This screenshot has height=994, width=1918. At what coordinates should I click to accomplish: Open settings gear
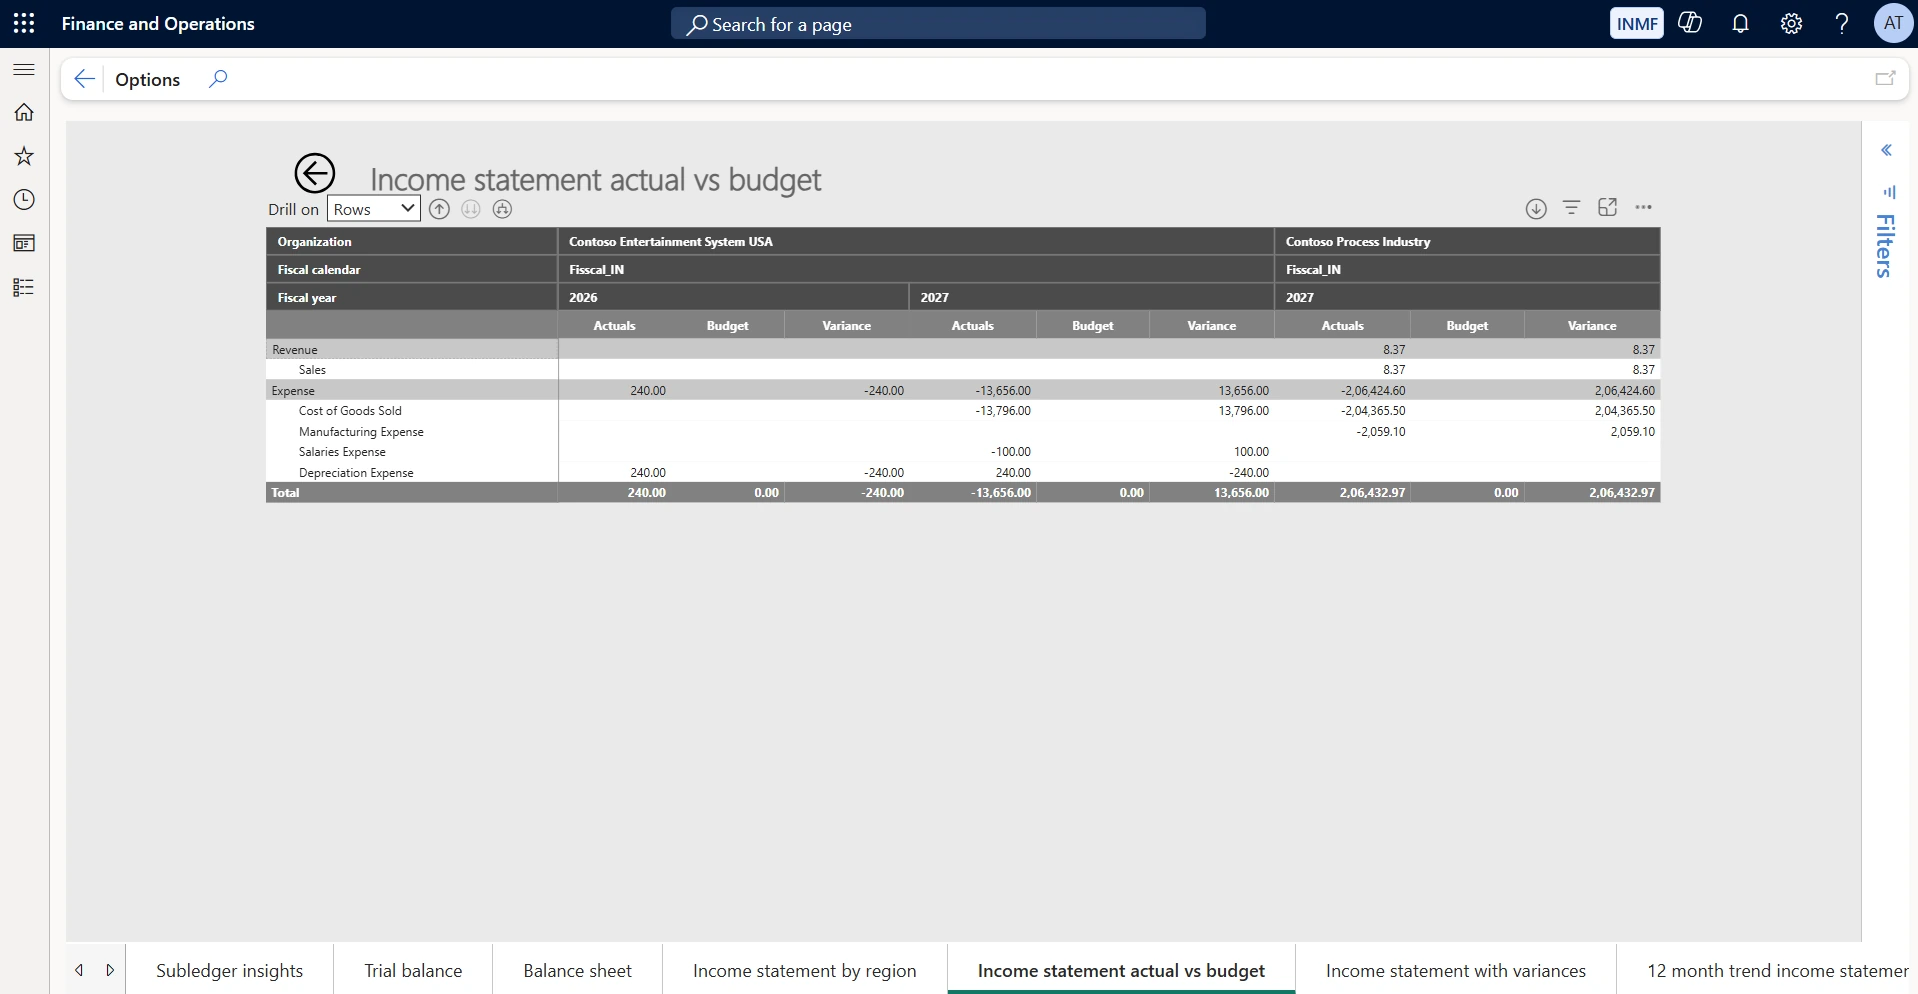coord(1791,24)
